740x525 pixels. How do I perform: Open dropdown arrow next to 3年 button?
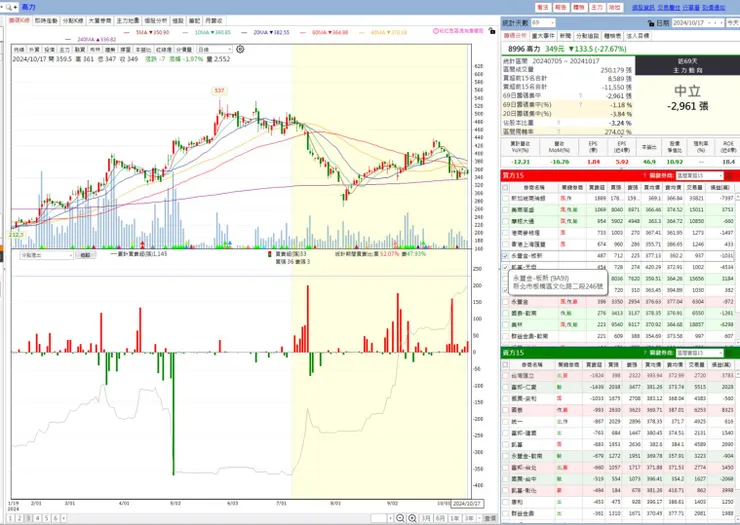pos(479,518)
